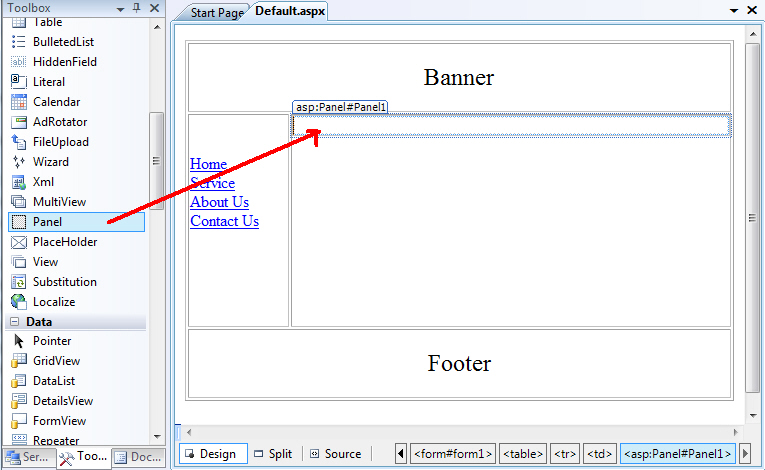Select the BulletedList control icon
This screenshot has width=765, height=470.
(x=19, y=41)
